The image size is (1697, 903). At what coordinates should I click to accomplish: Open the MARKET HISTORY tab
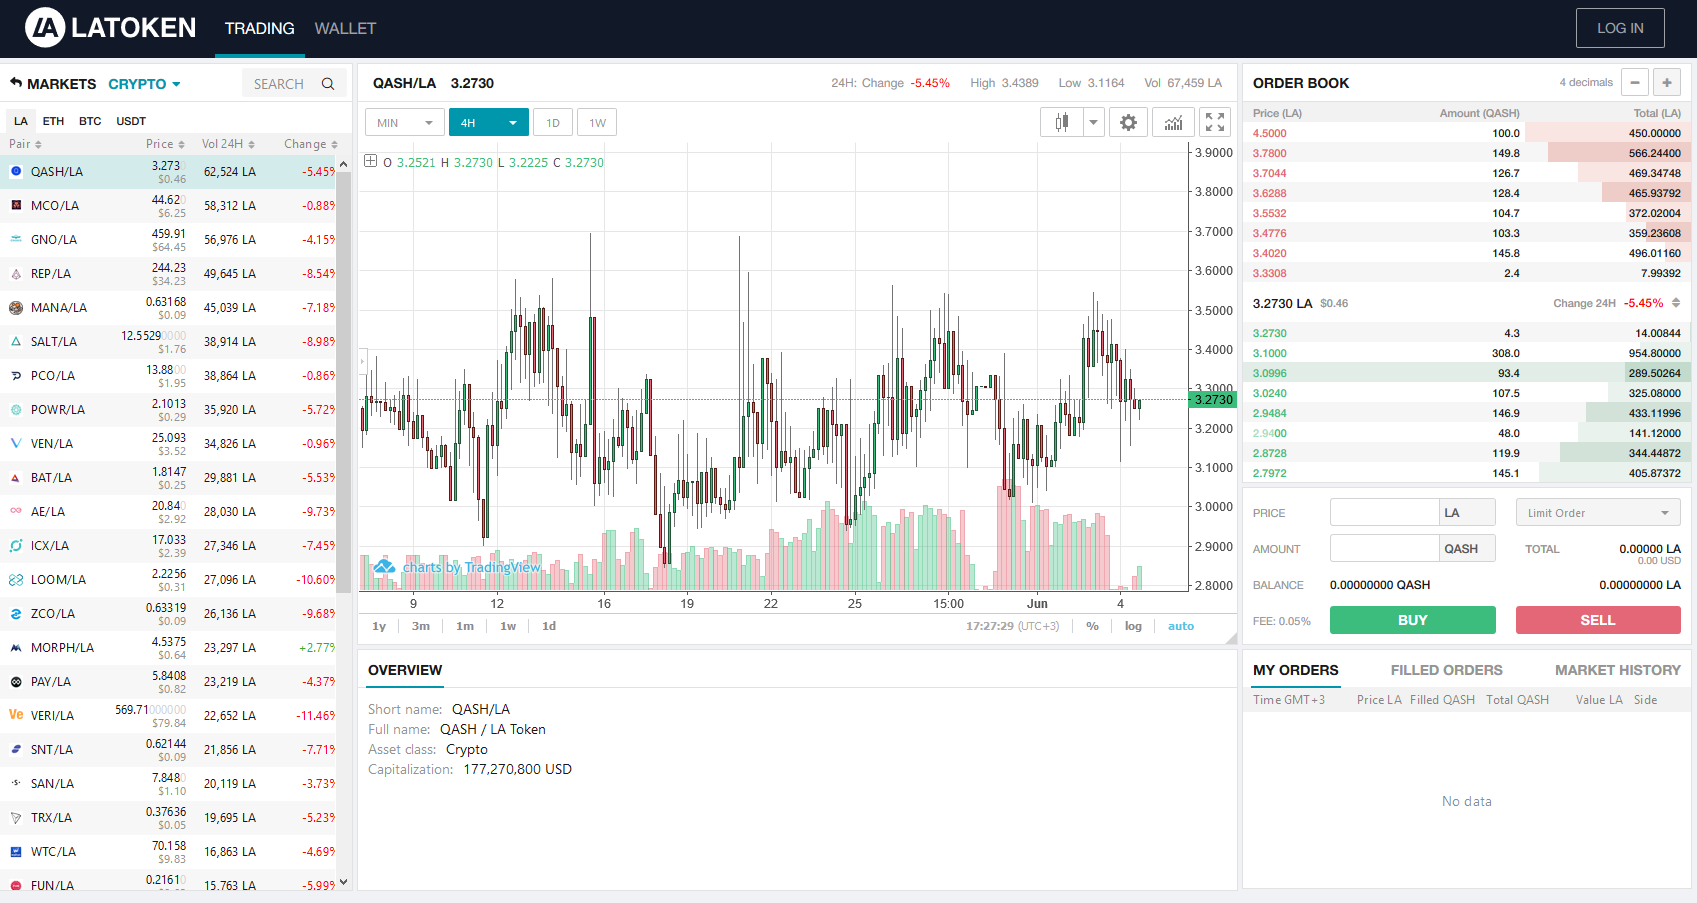coord(1617,670)
